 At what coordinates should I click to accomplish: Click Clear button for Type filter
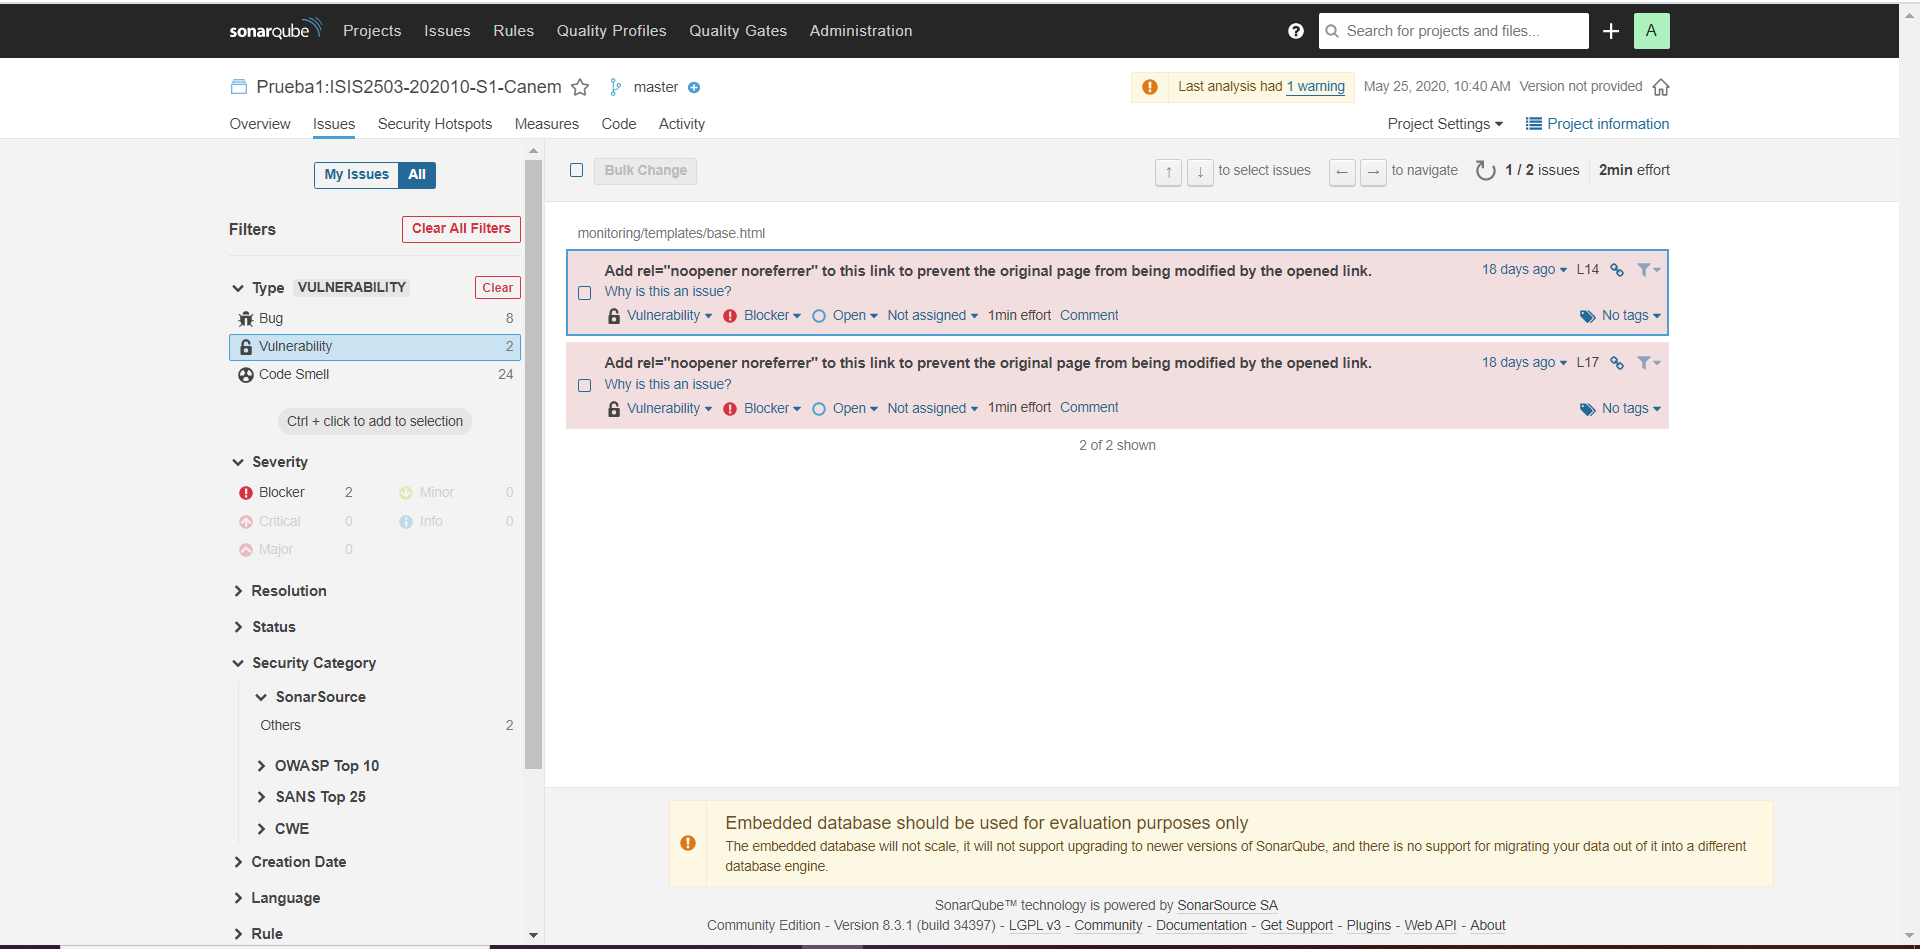point(497,288)
